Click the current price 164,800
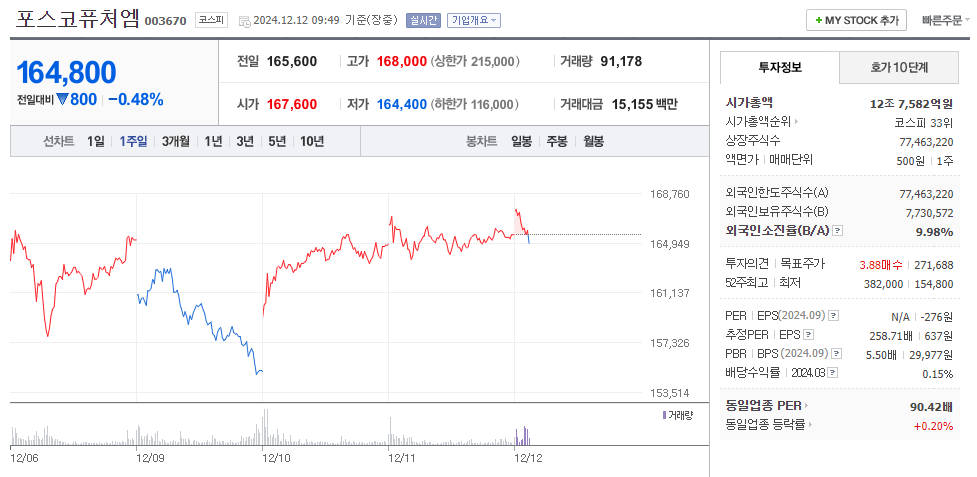 [66, 73]
